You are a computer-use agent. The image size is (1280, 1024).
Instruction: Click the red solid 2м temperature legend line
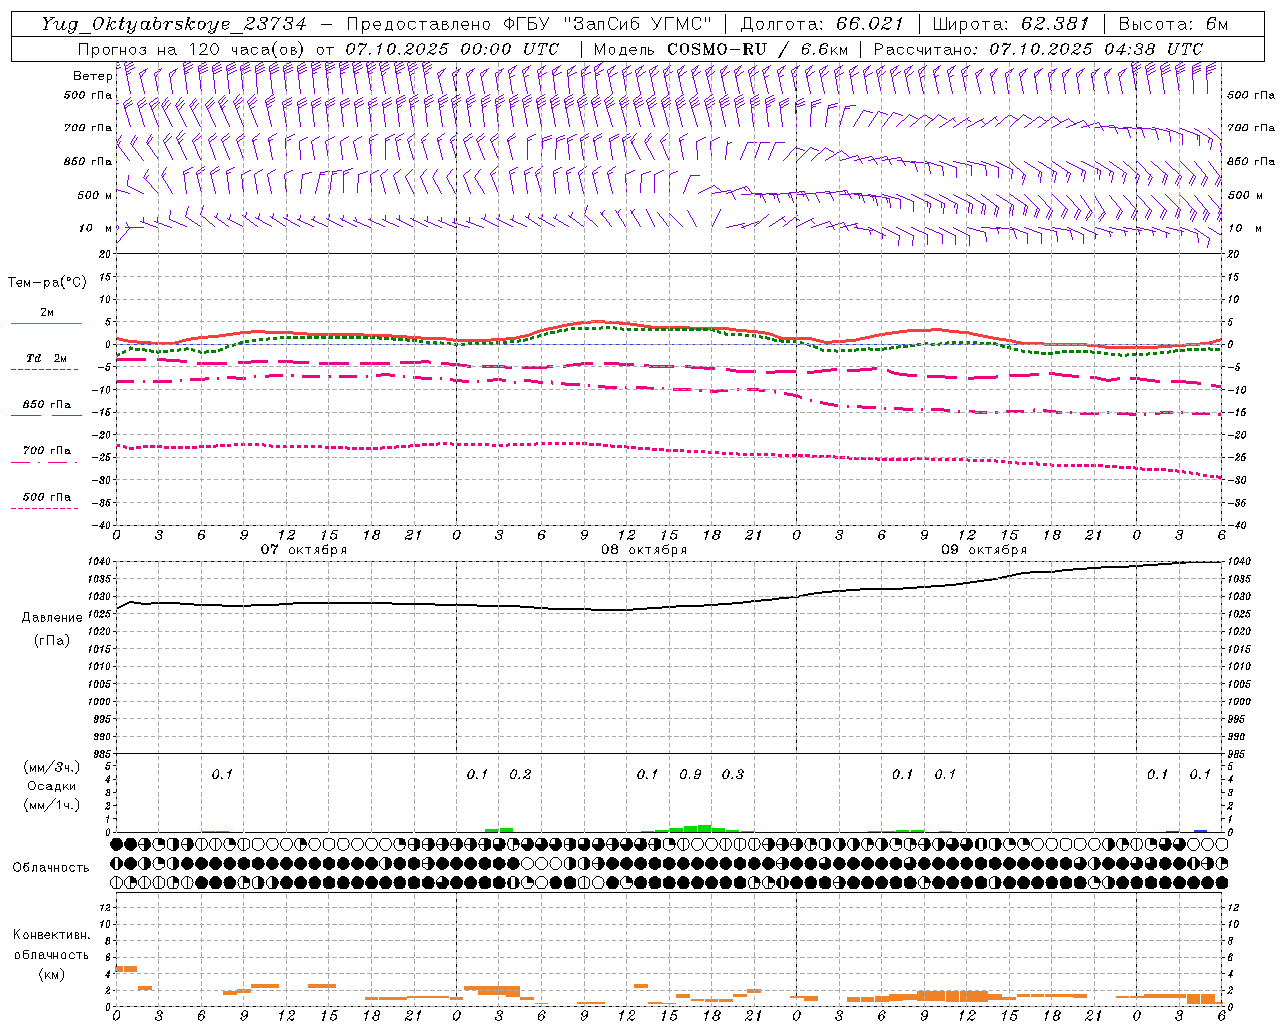point(46,323)
